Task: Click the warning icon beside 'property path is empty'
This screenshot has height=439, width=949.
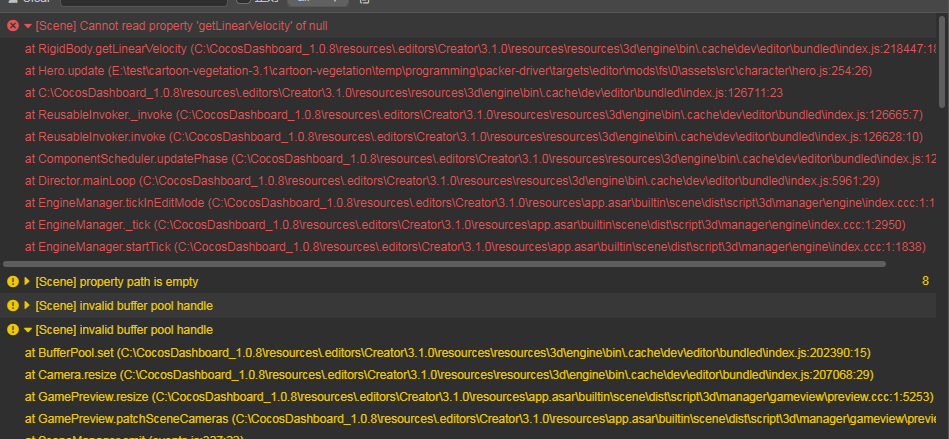Action: point(13,282)
